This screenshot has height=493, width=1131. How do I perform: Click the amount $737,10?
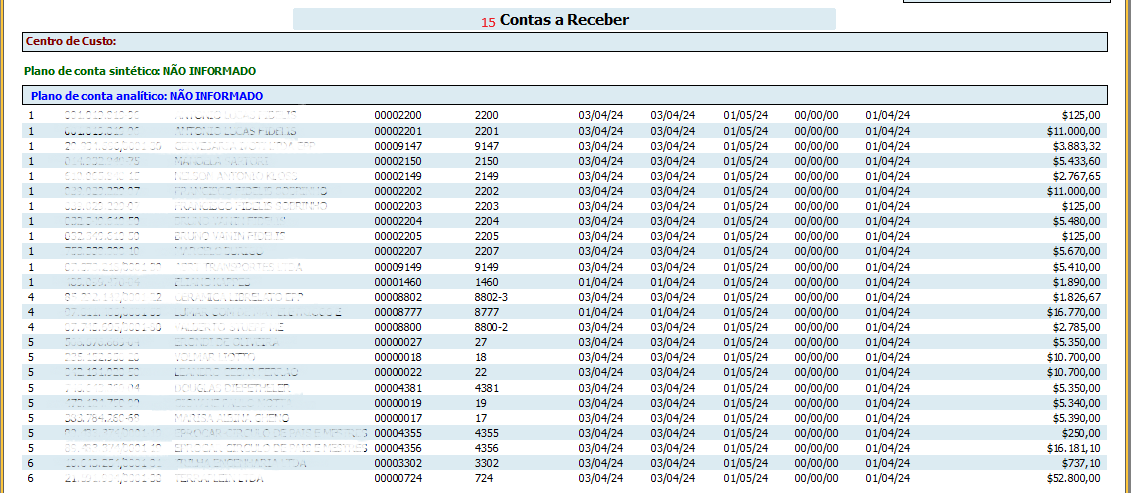[1081, 463]
